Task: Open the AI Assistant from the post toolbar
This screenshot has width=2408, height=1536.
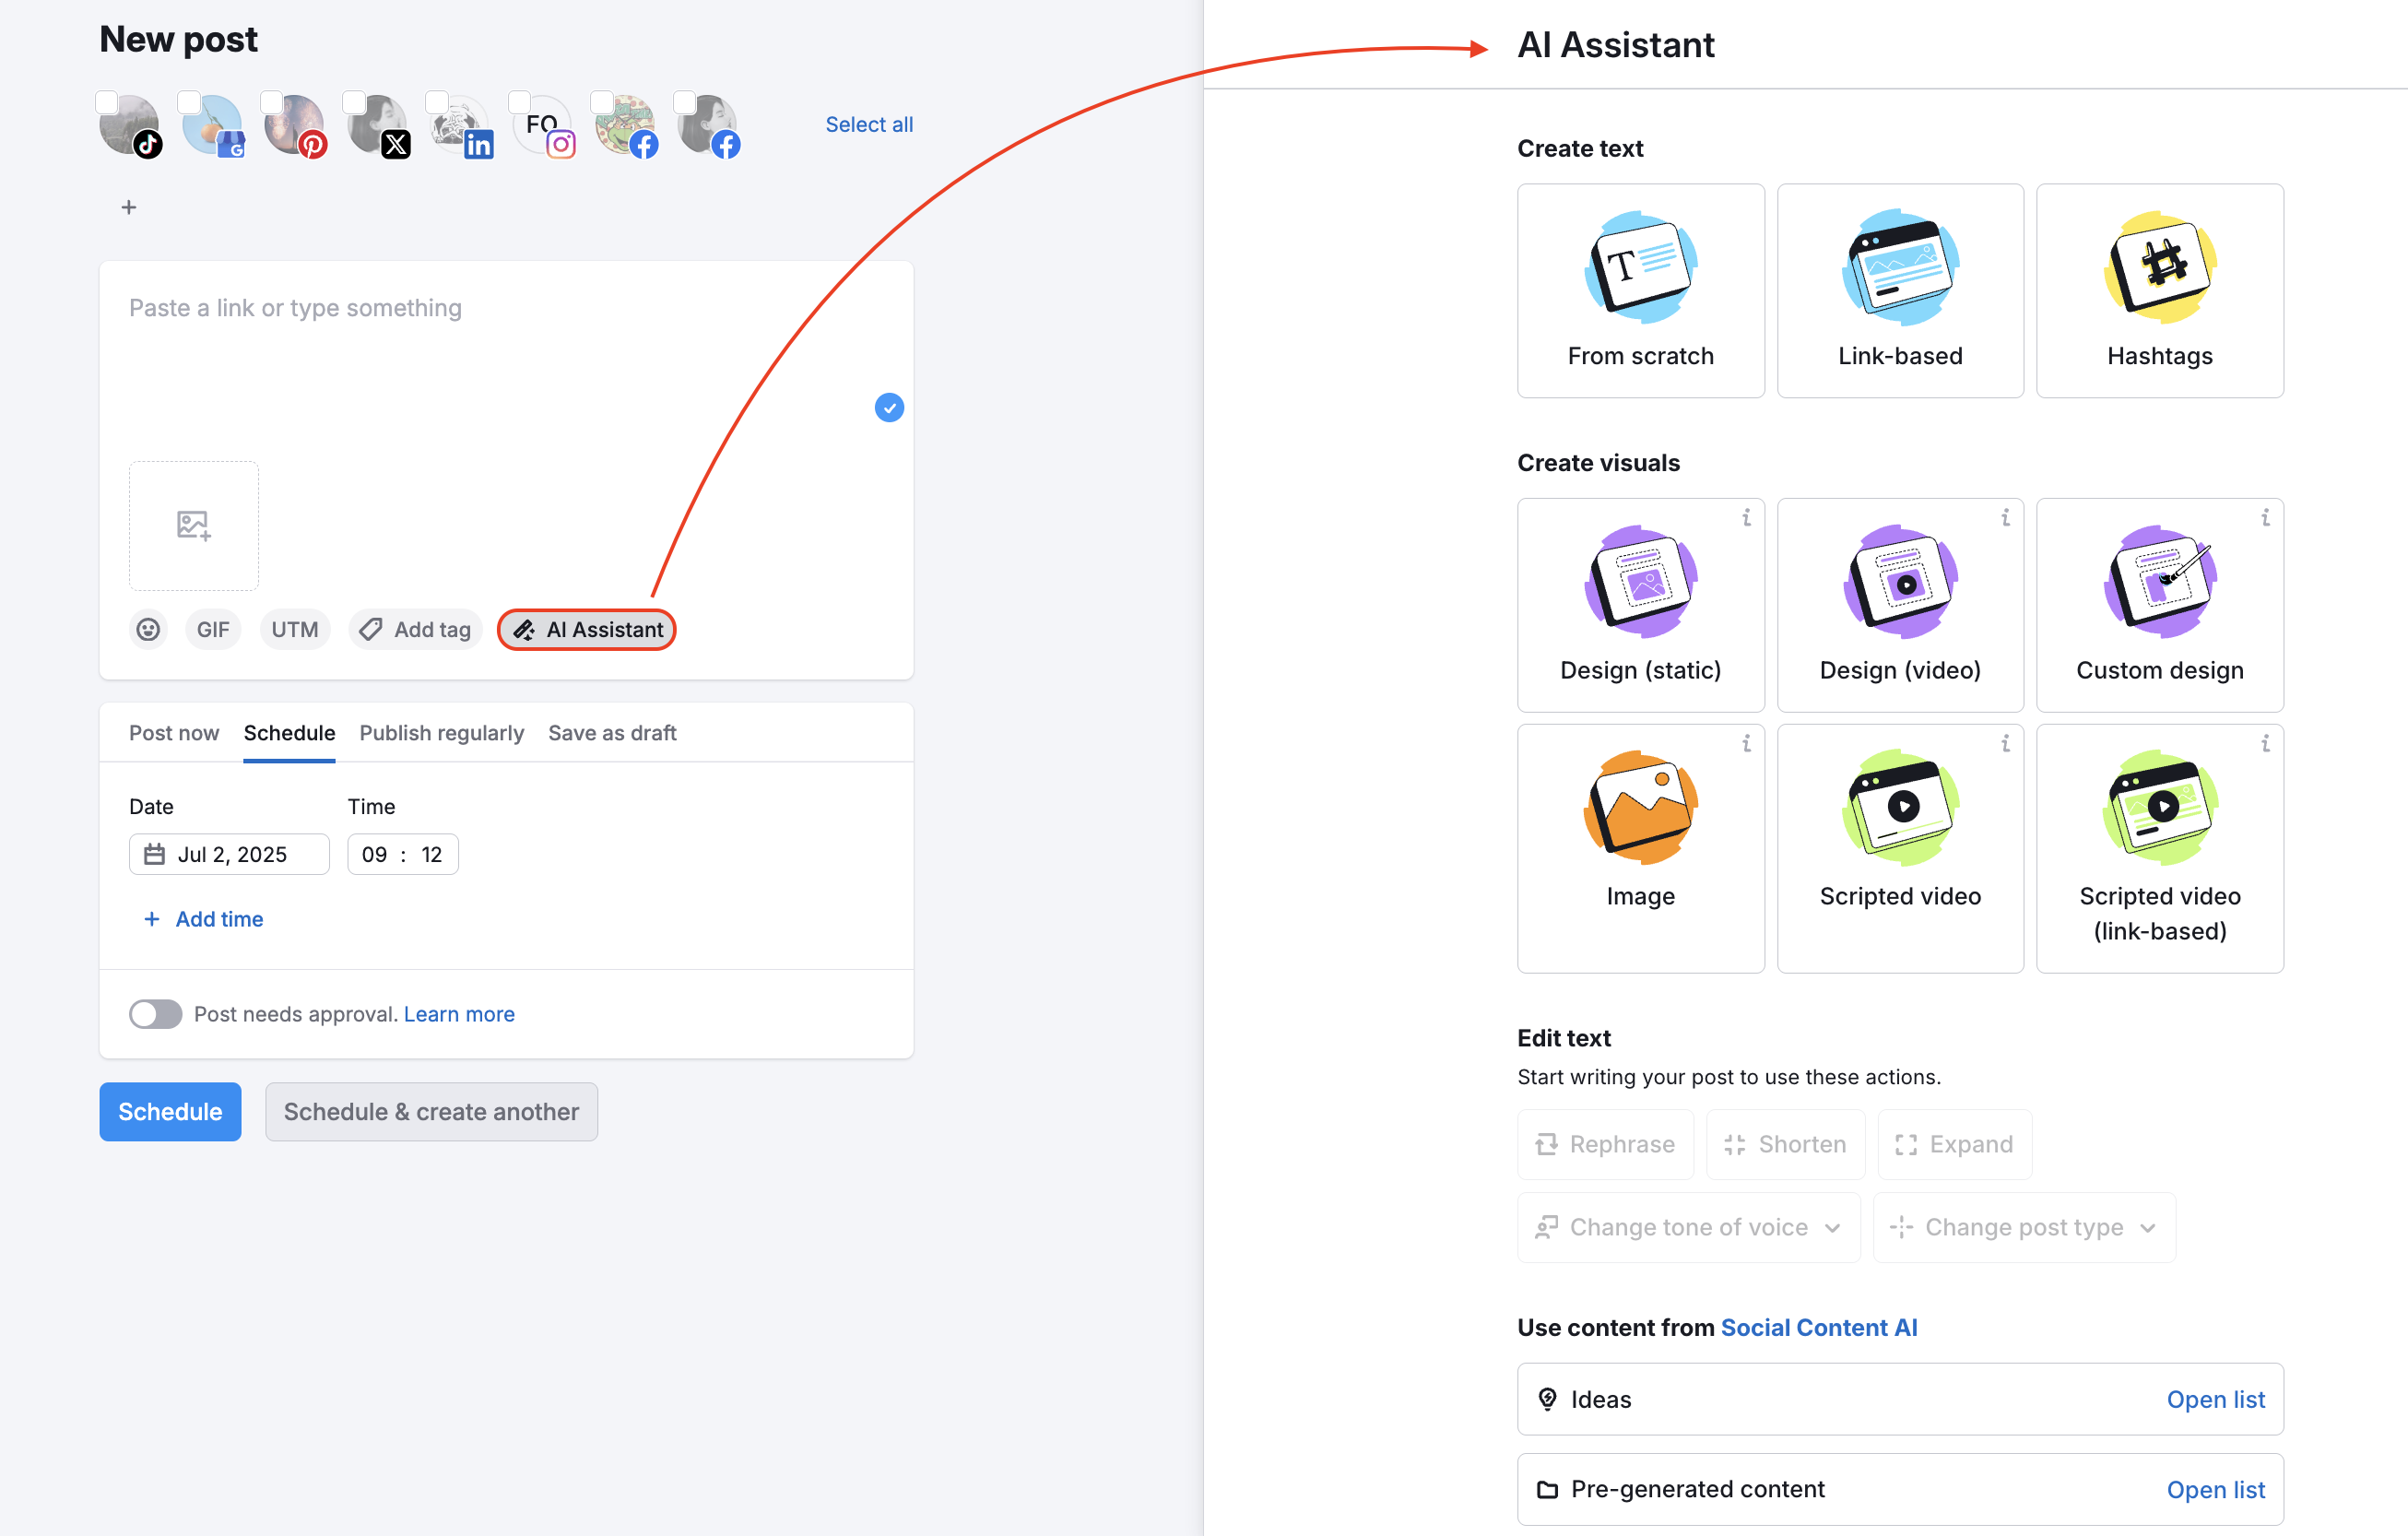Action: tap(586, 629)
